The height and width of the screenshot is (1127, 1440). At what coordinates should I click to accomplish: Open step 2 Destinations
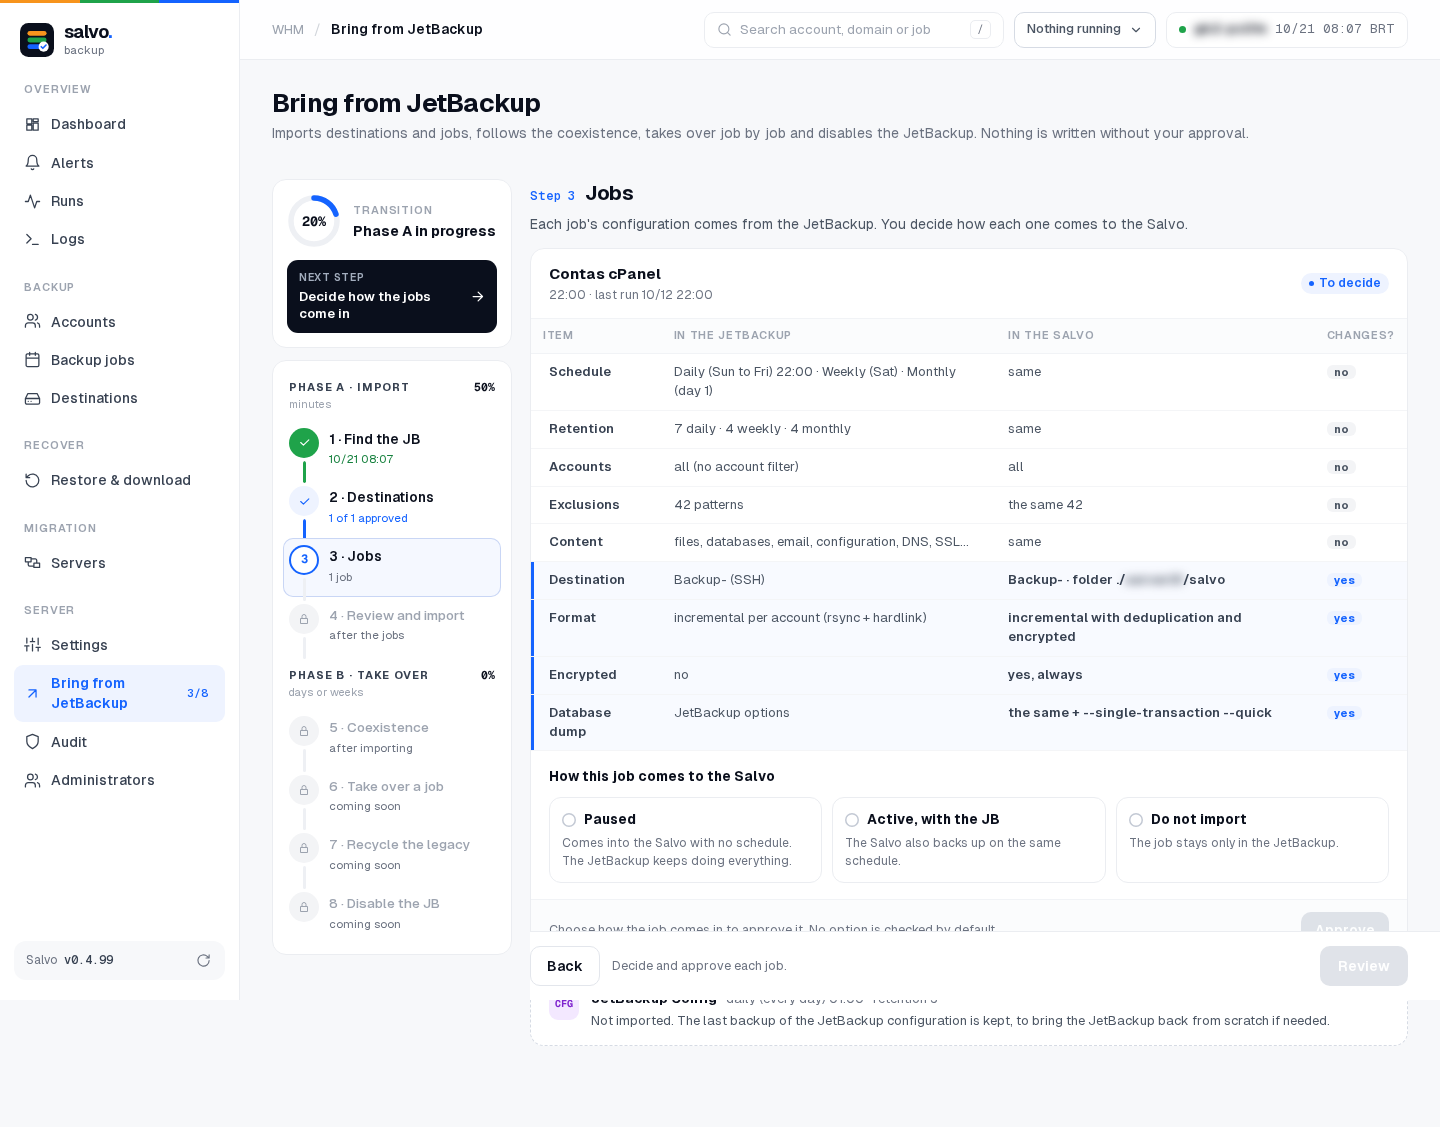(x=392, y=507)
